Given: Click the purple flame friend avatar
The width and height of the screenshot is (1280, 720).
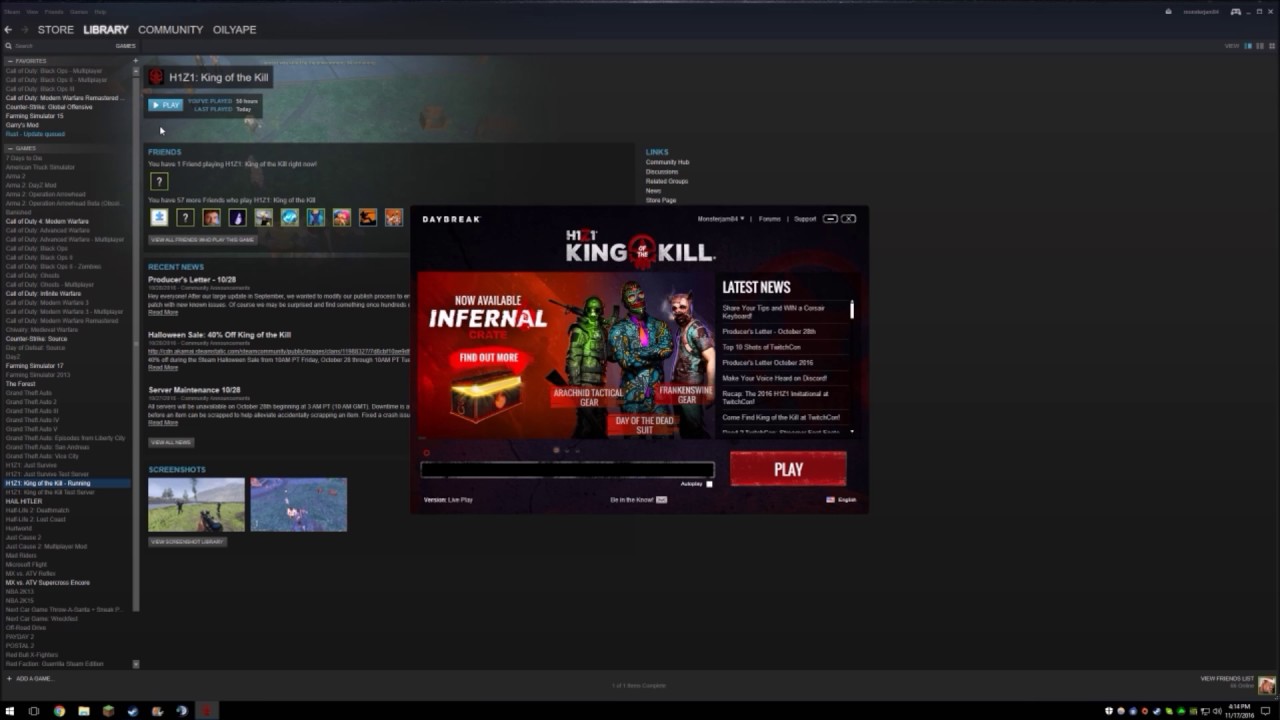Looking at the screenshot, I should pyautogui.click(x=237, y=217).
